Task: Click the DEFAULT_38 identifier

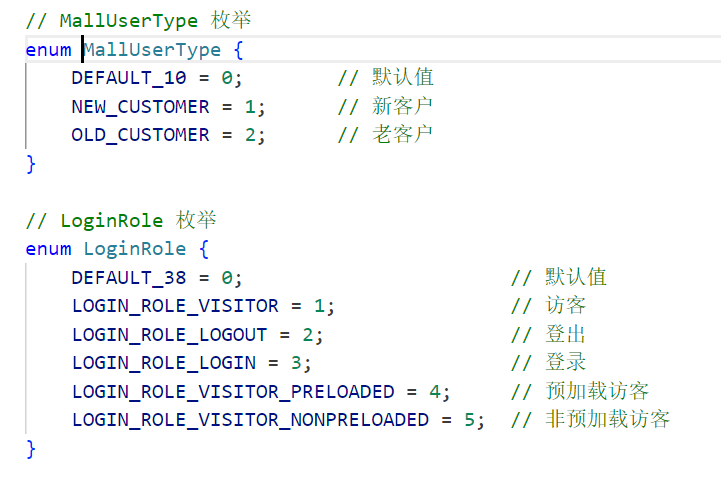Action: (x=129, y=278)
